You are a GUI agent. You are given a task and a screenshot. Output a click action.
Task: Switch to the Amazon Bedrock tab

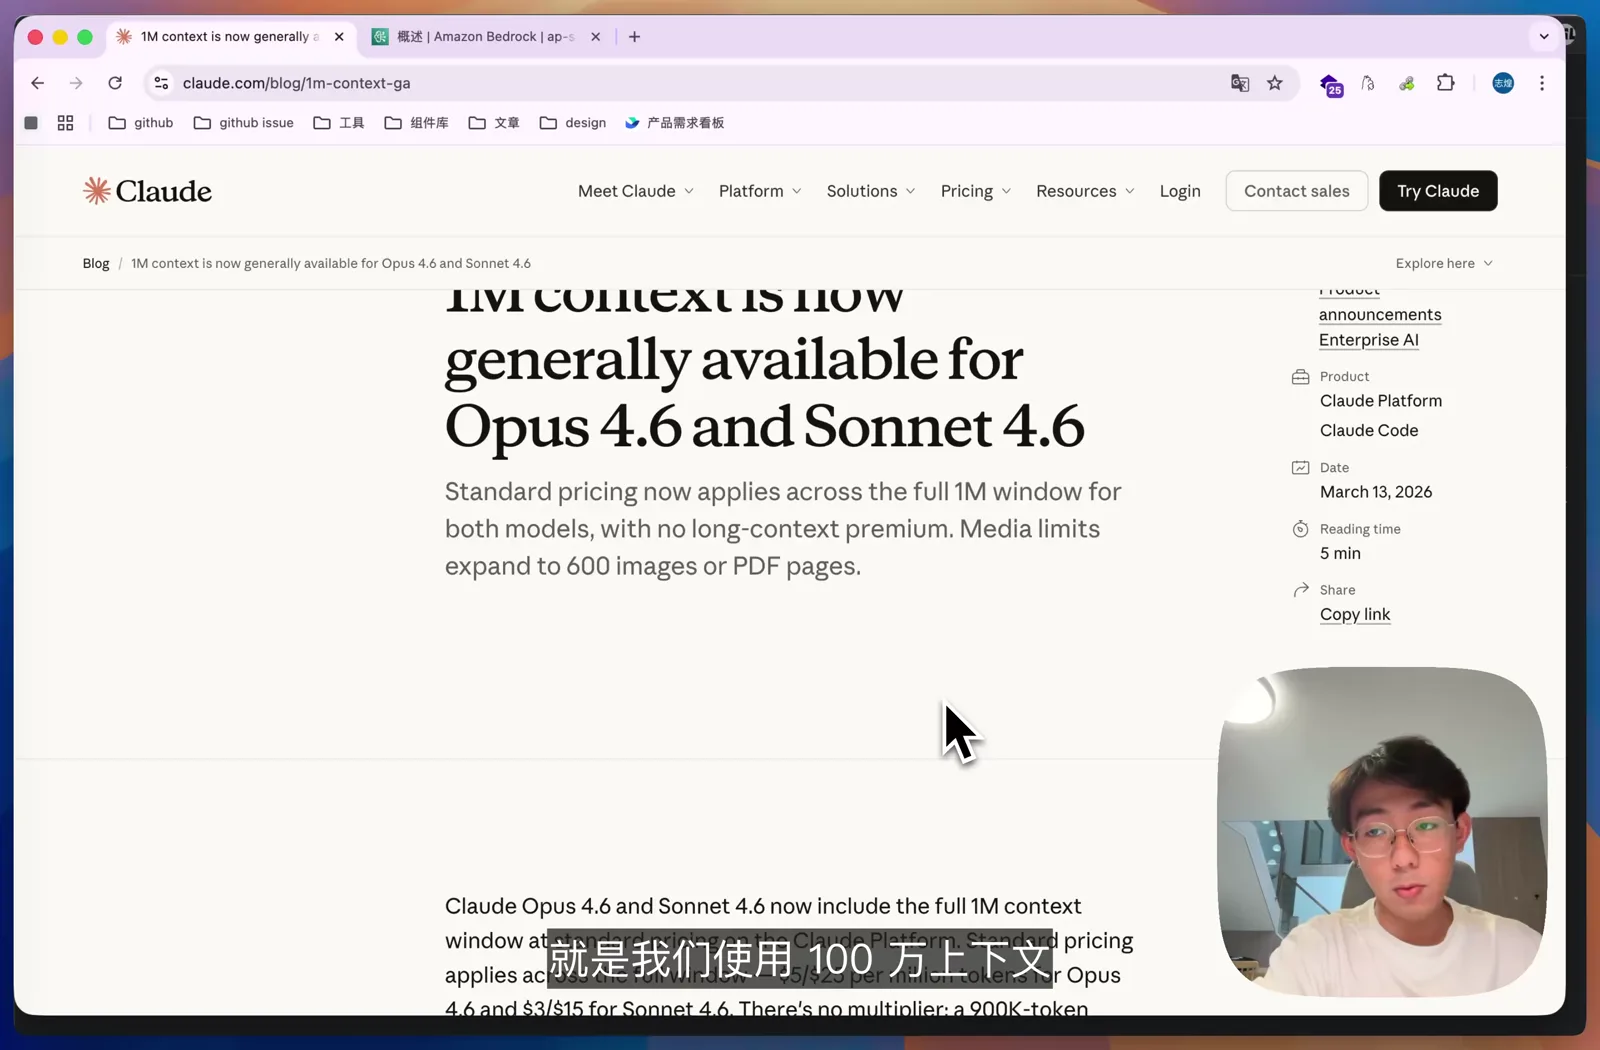click(x=486, y=37)
